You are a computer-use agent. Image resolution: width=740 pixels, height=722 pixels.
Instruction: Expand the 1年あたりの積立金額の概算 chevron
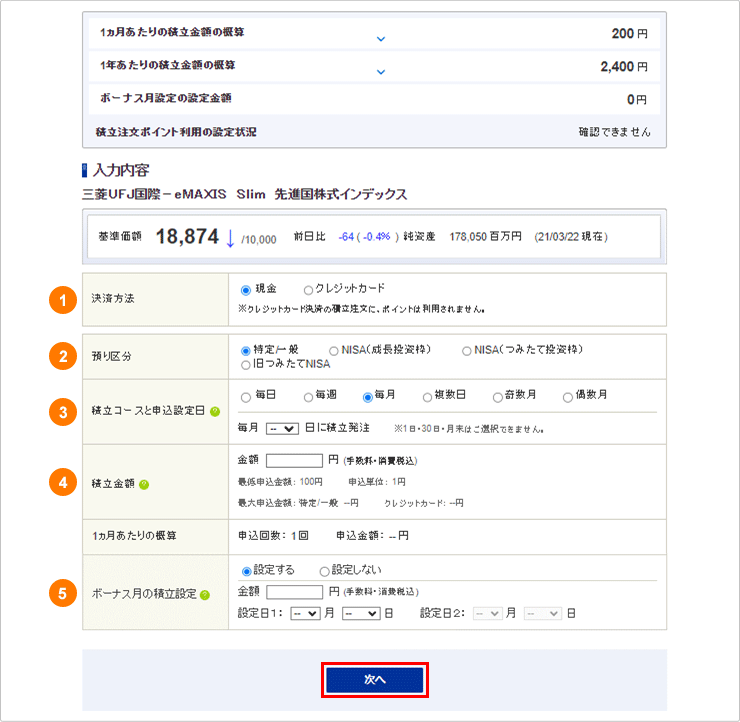tap(381, 72)
